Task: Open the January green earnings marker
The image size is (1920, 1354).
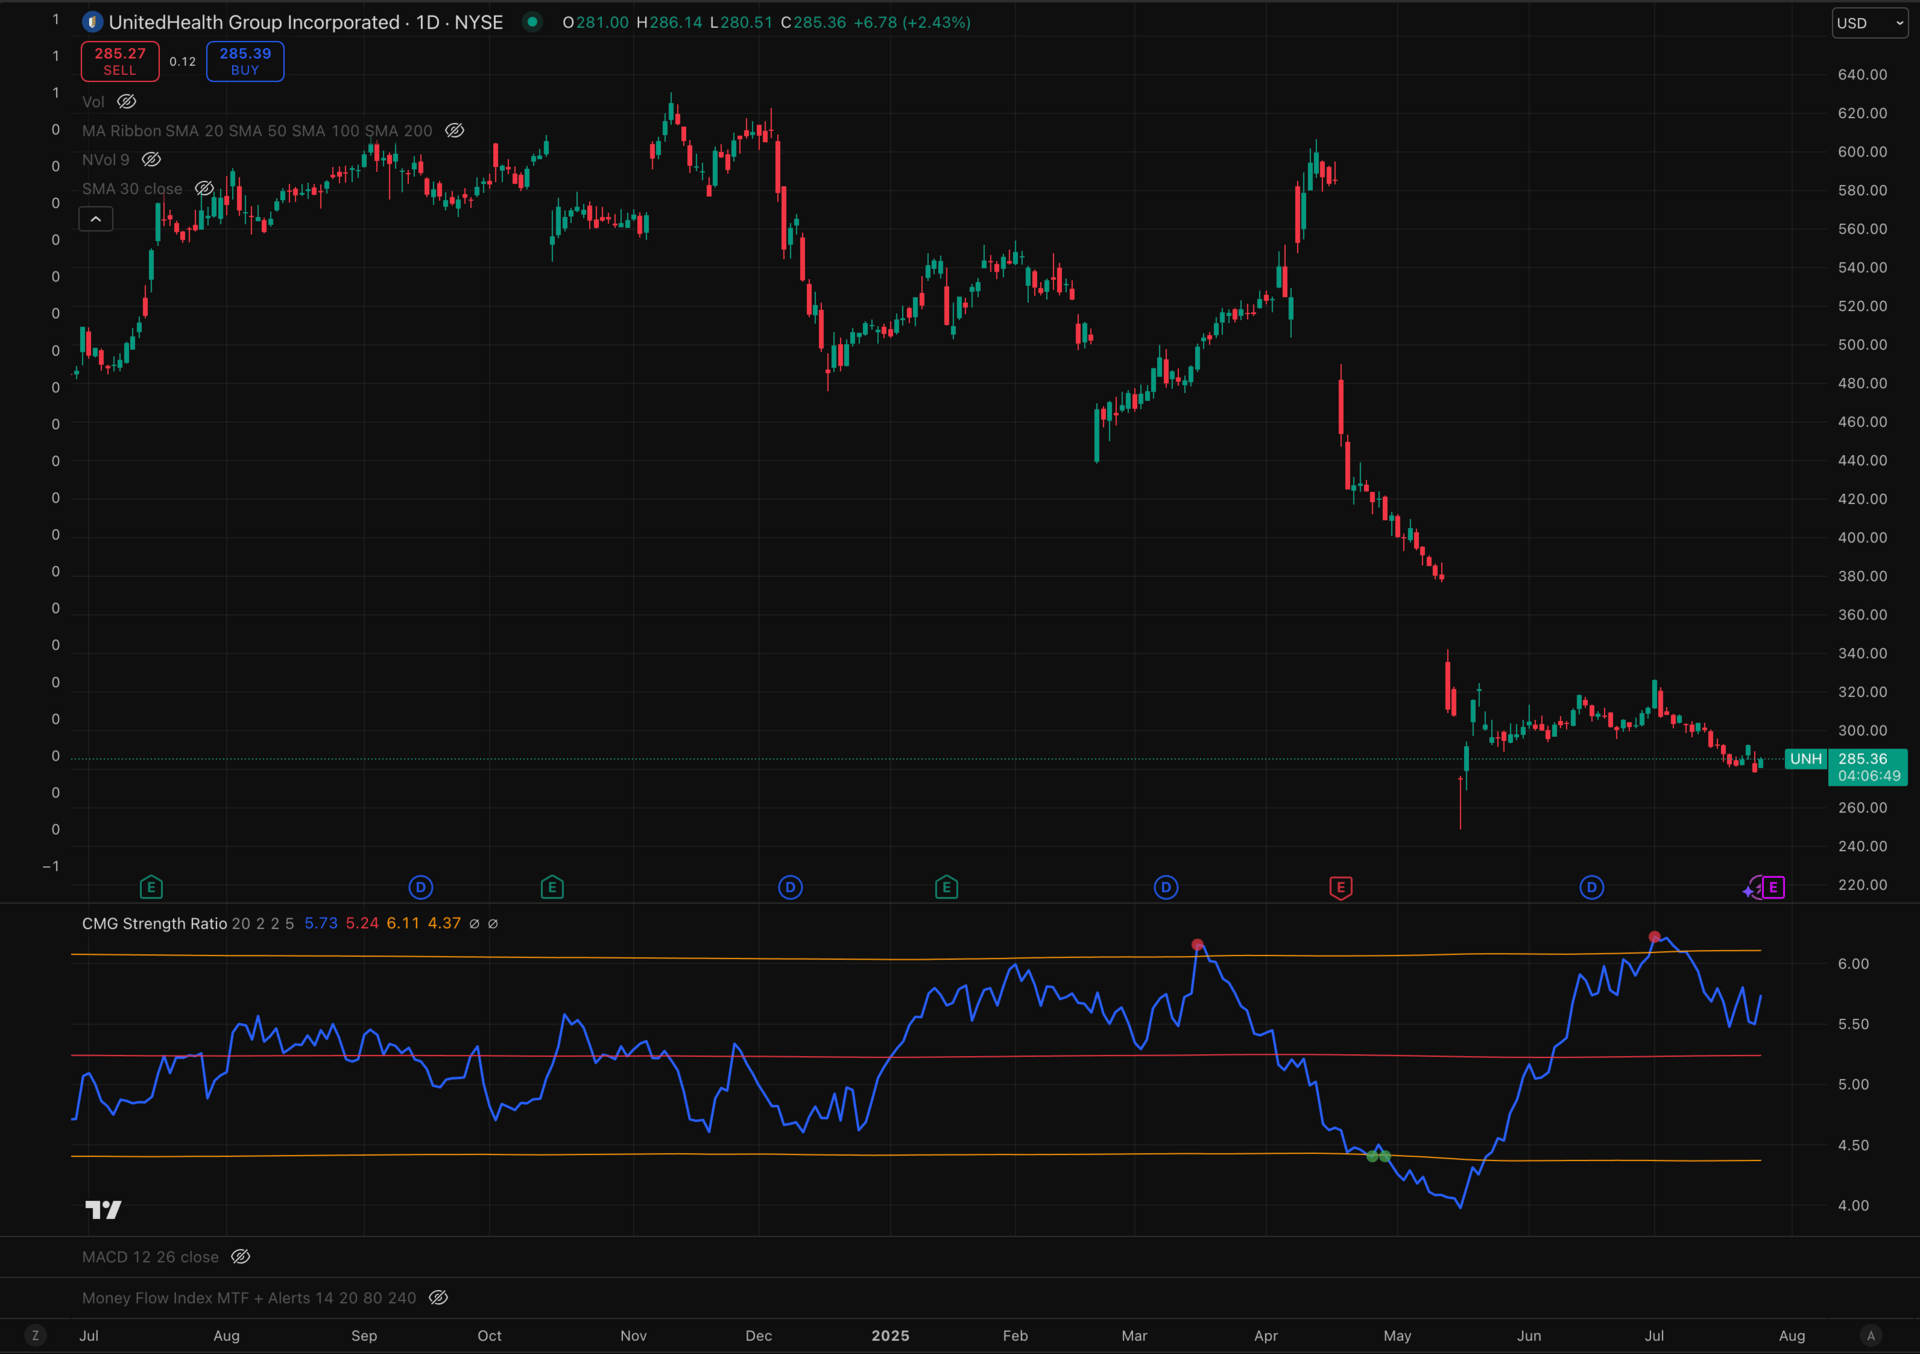Action: pos(946,887)
